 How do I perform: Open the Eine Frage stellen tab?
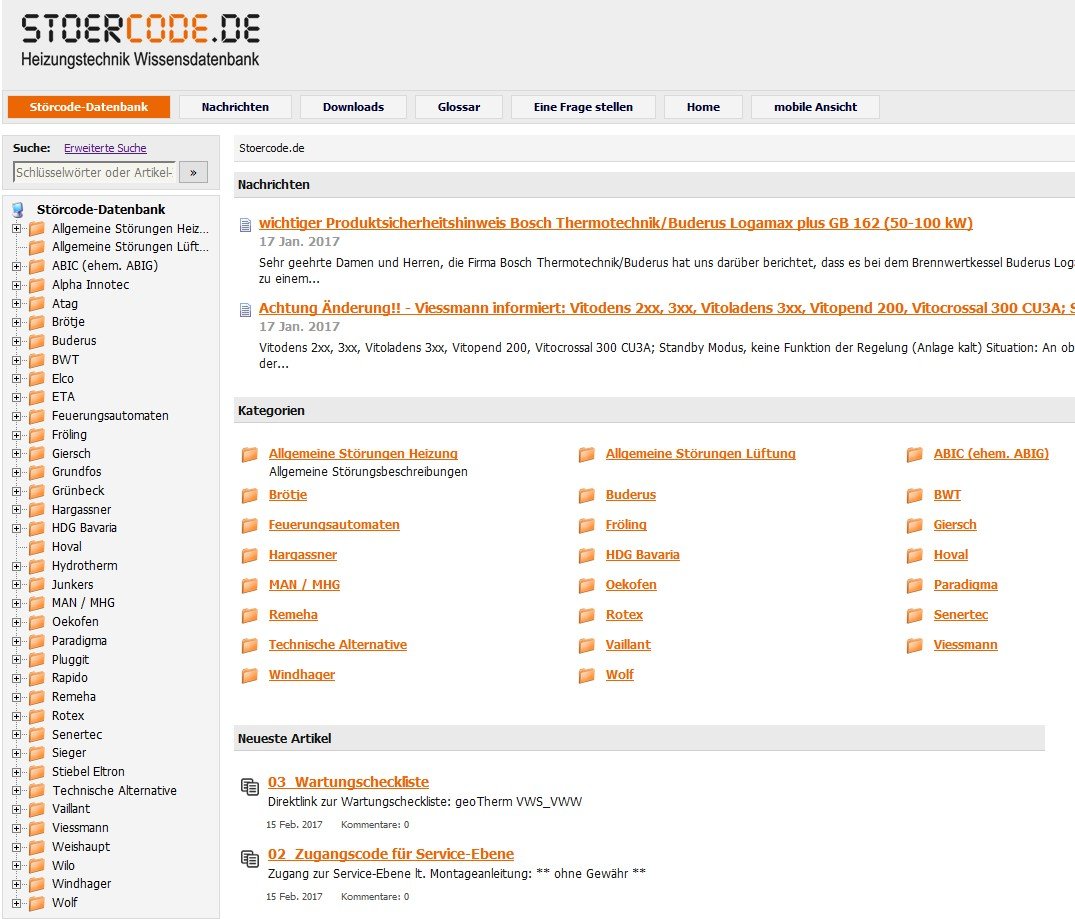[583, 107]
